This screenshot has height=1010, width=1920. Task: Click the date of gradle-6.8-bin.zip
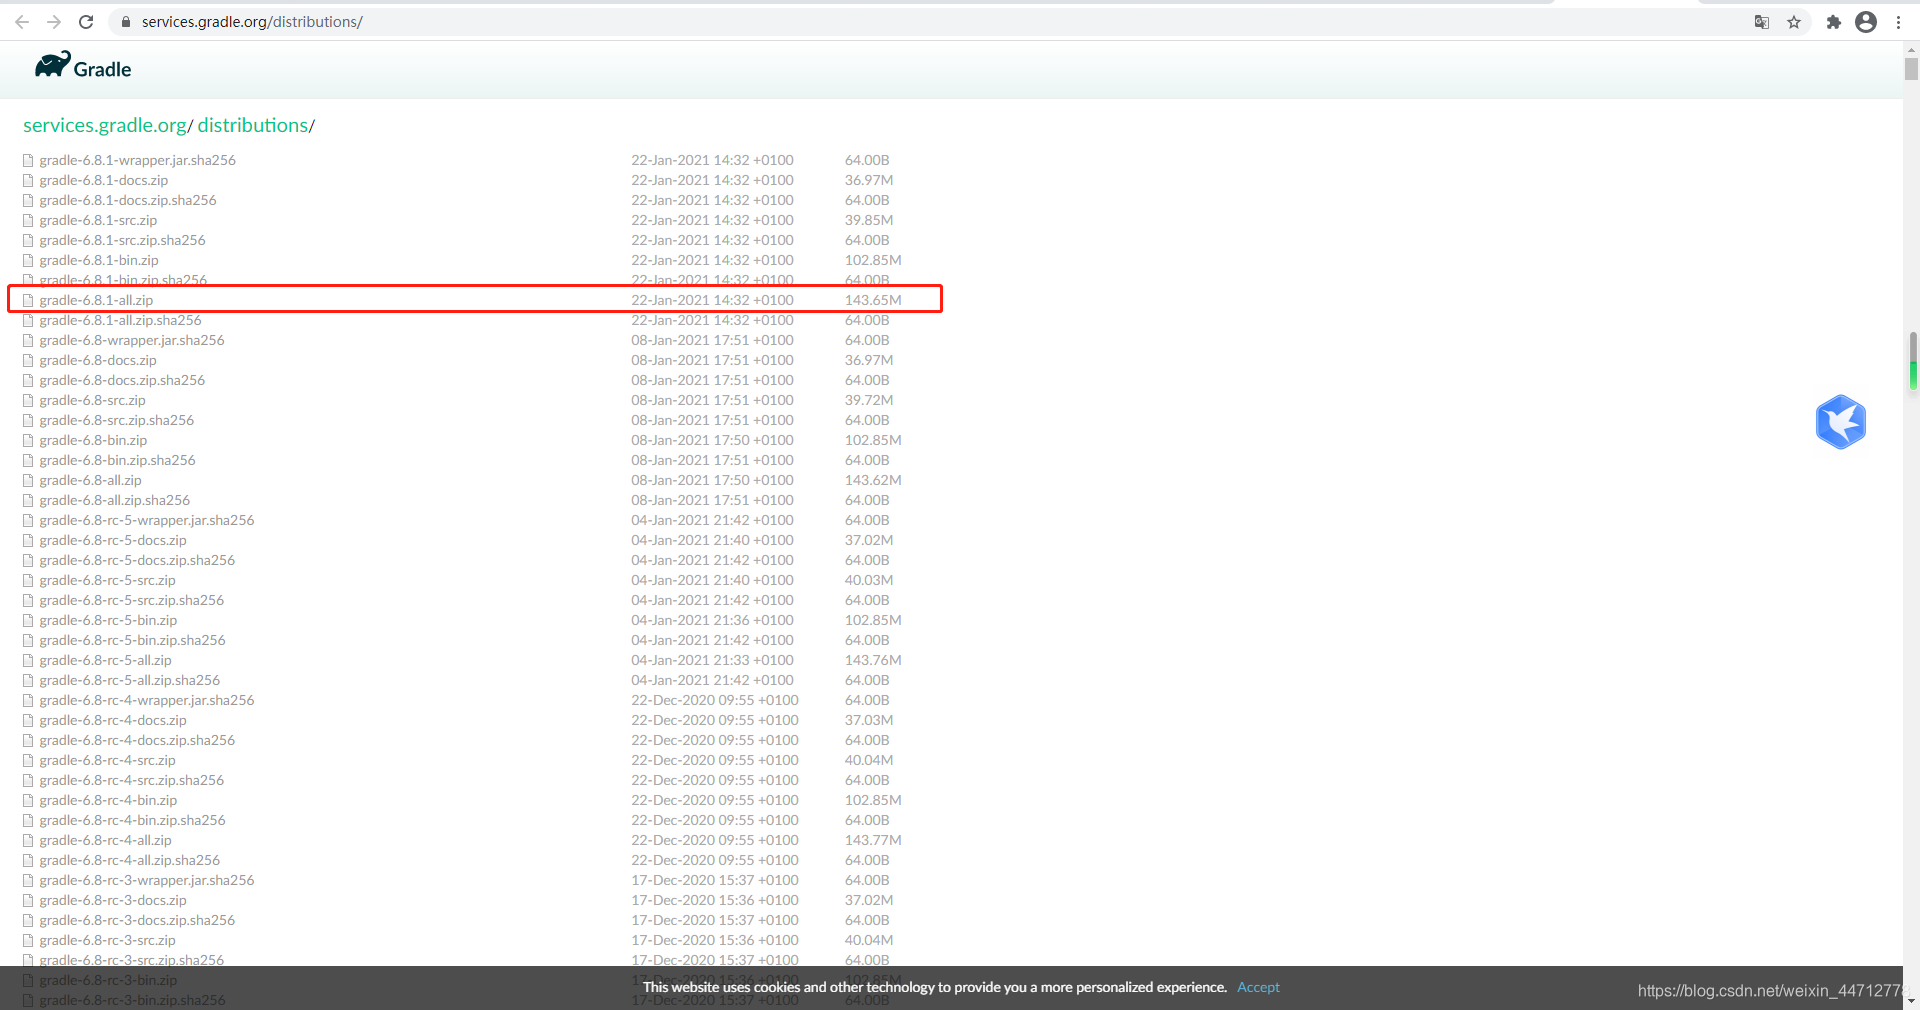pos(712,440)
